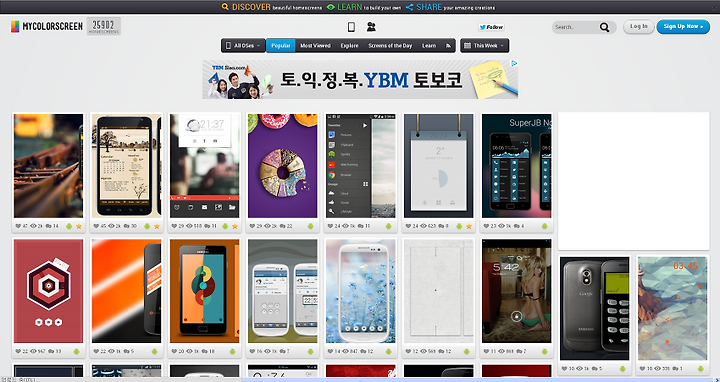Screen dimensions: 720x382
Task: Select the Popular tab
Action: [281, 46]
